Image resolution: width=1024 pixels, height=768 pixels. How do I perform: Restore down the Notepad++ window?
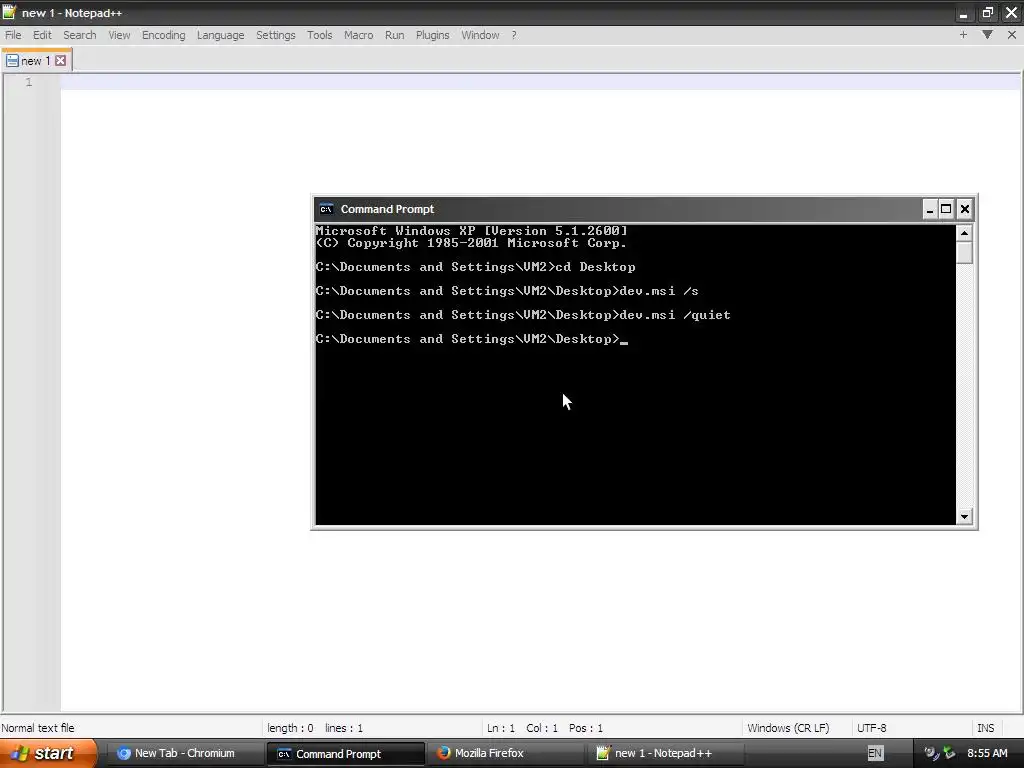987,13
